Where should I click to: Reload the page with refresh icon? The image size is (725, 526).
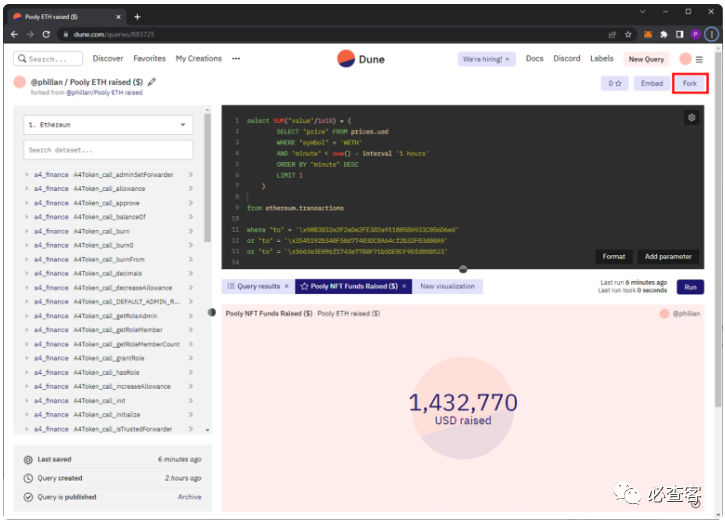(x=46, y=34)
